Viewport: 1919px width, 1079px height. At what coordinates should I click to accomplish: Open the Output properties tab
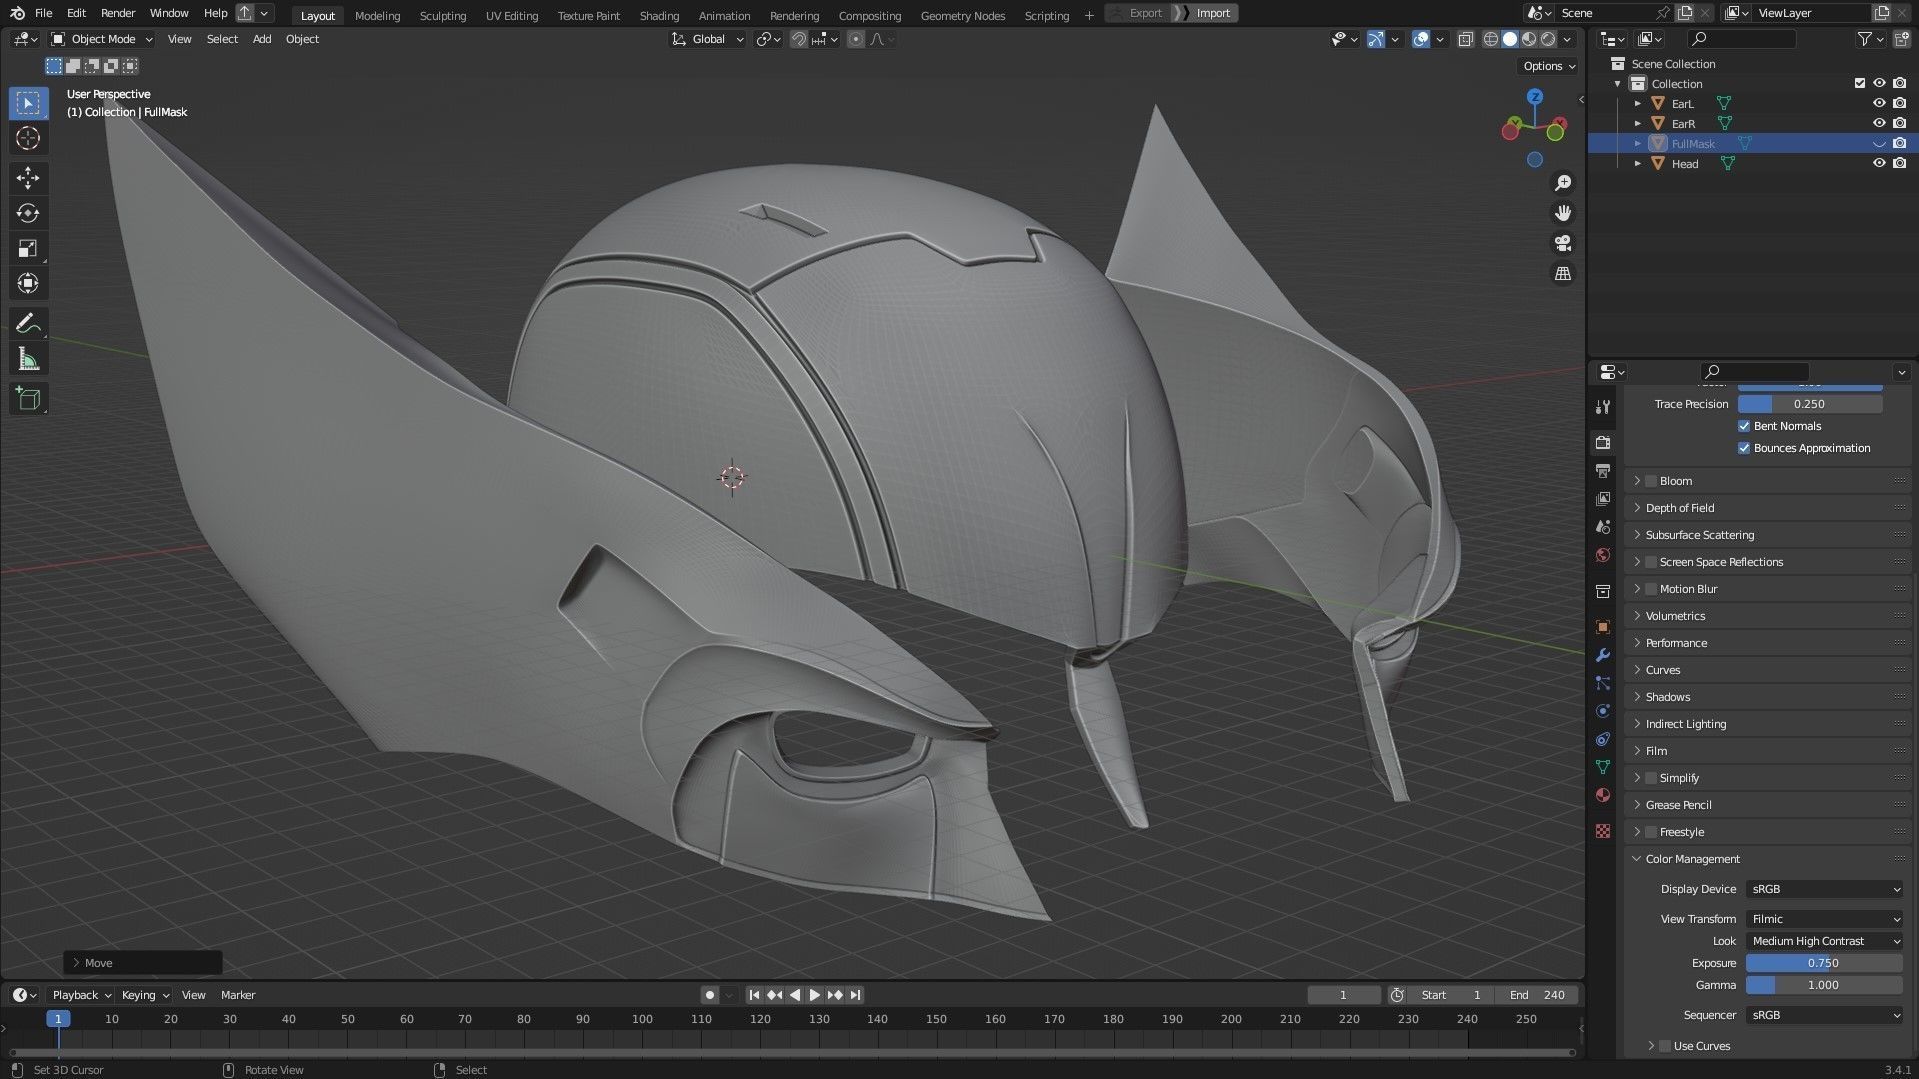click(x=1603, y=470)
